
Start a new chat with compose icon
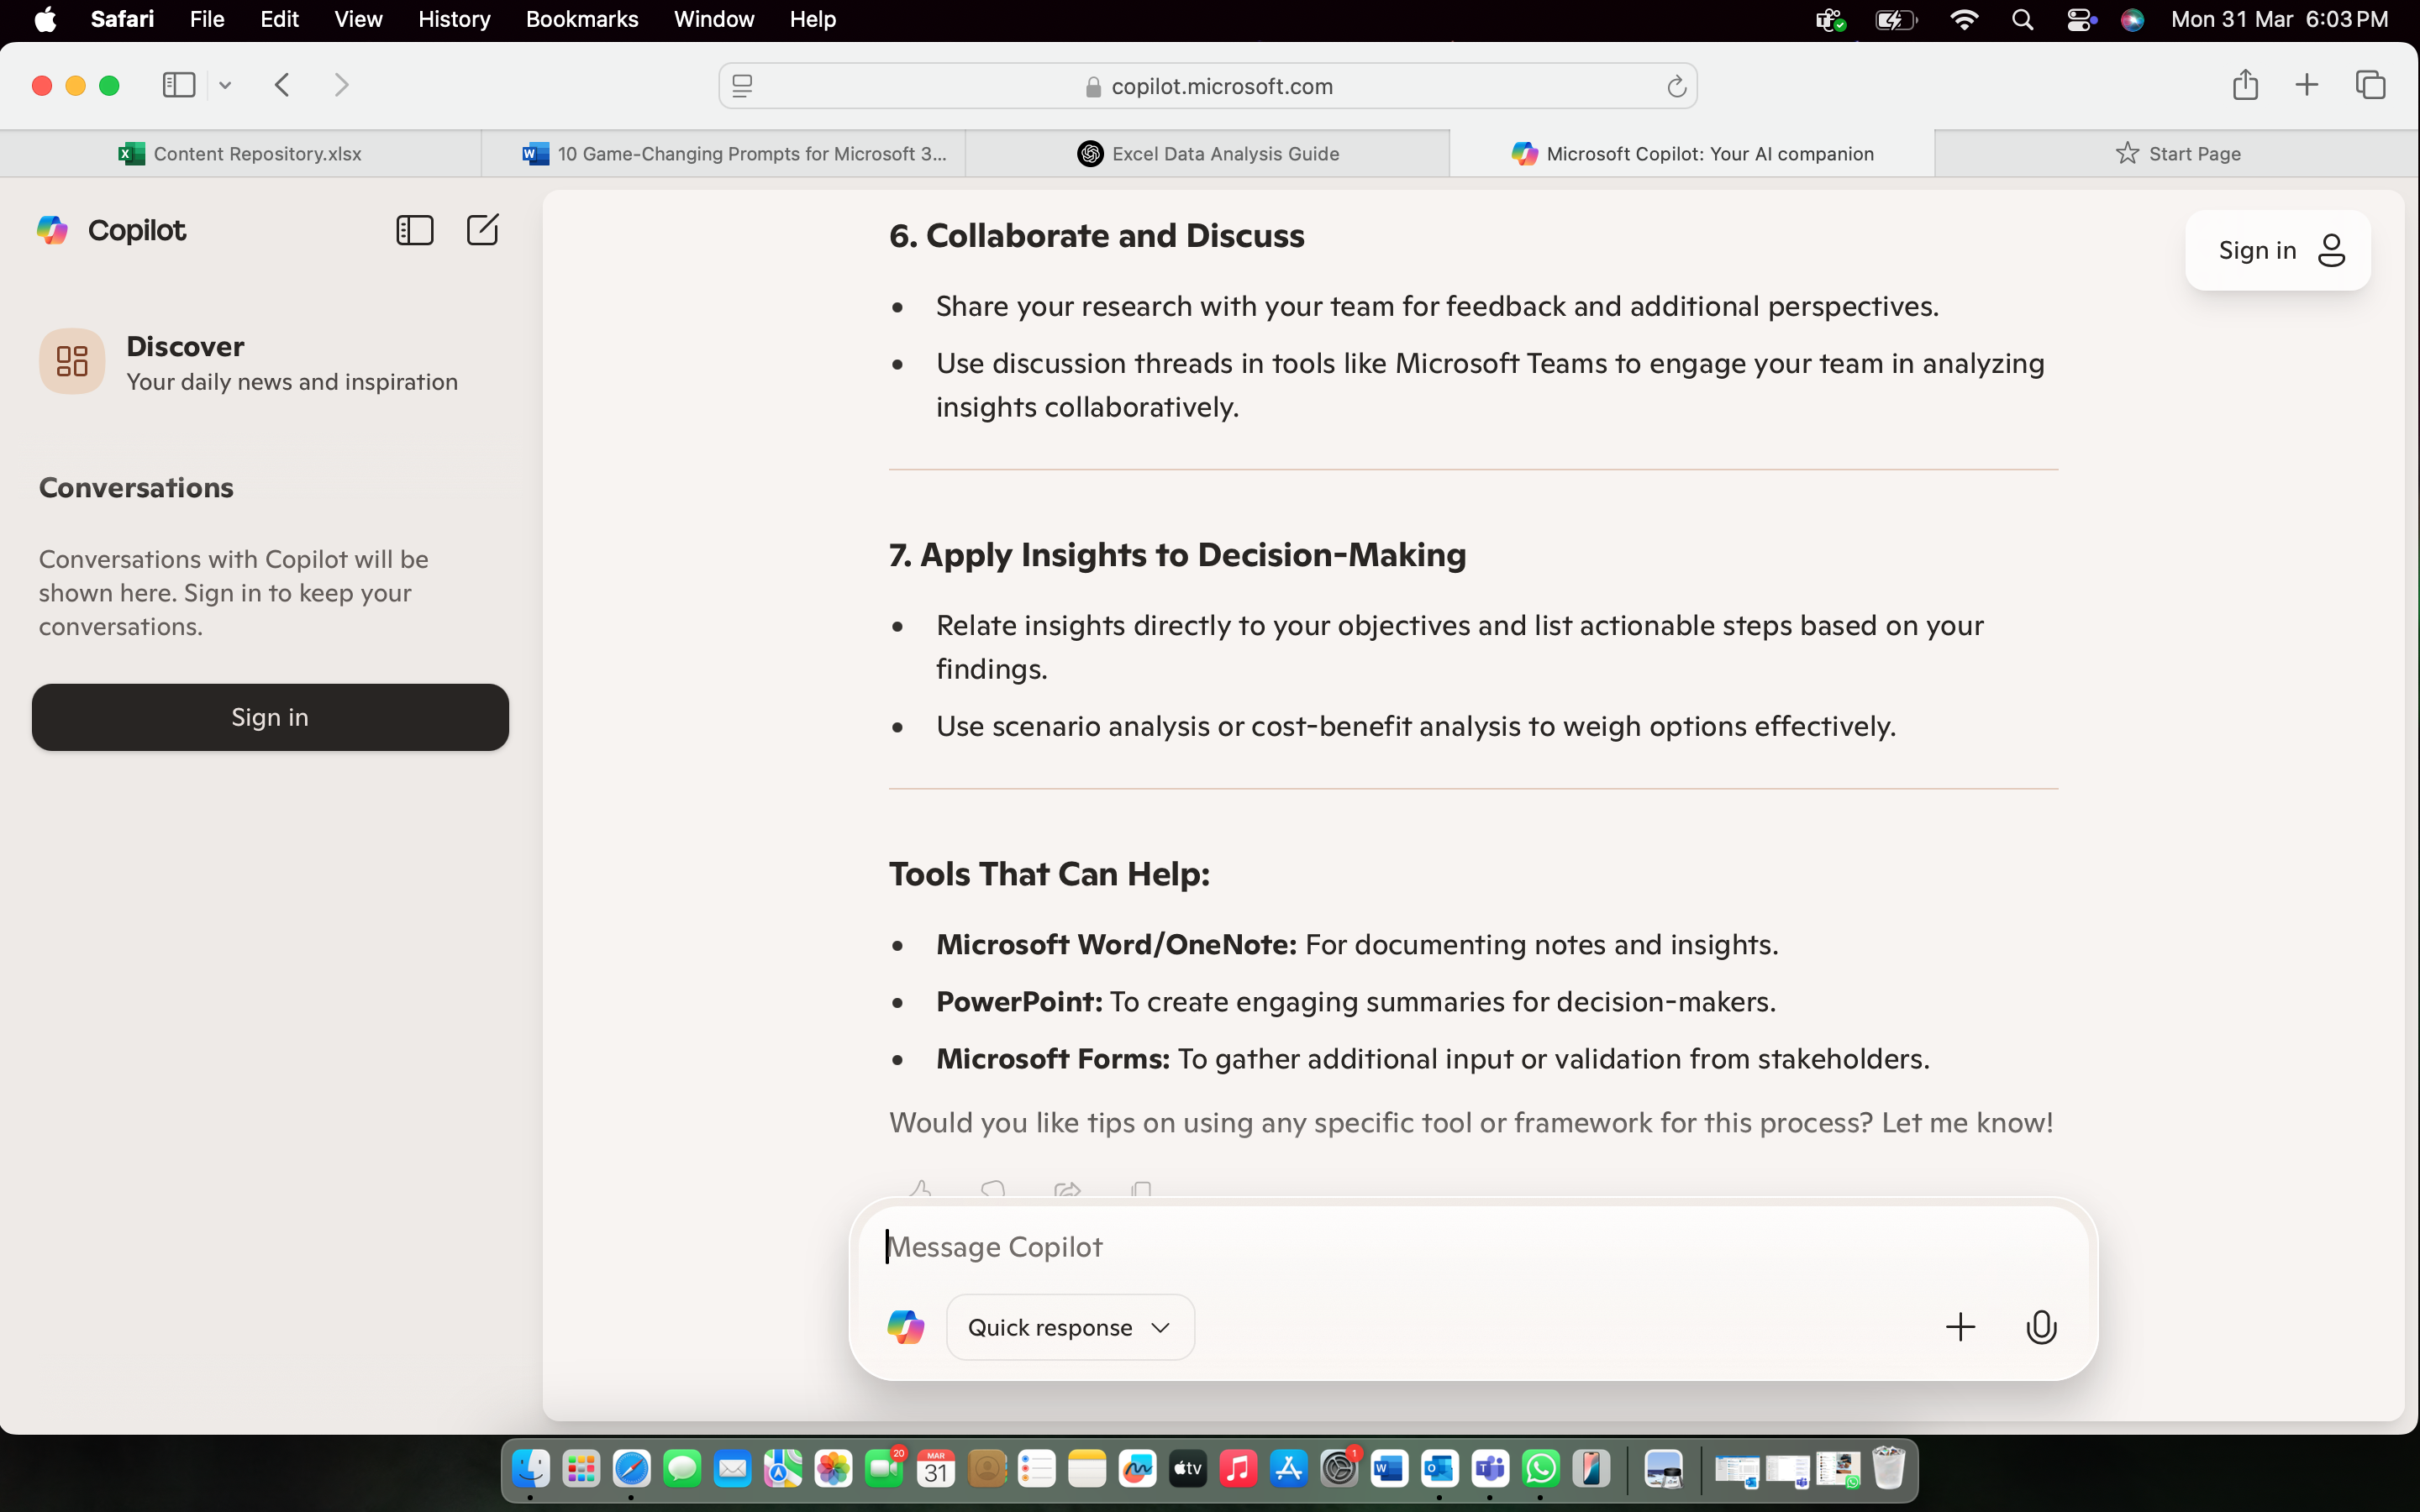482,230
